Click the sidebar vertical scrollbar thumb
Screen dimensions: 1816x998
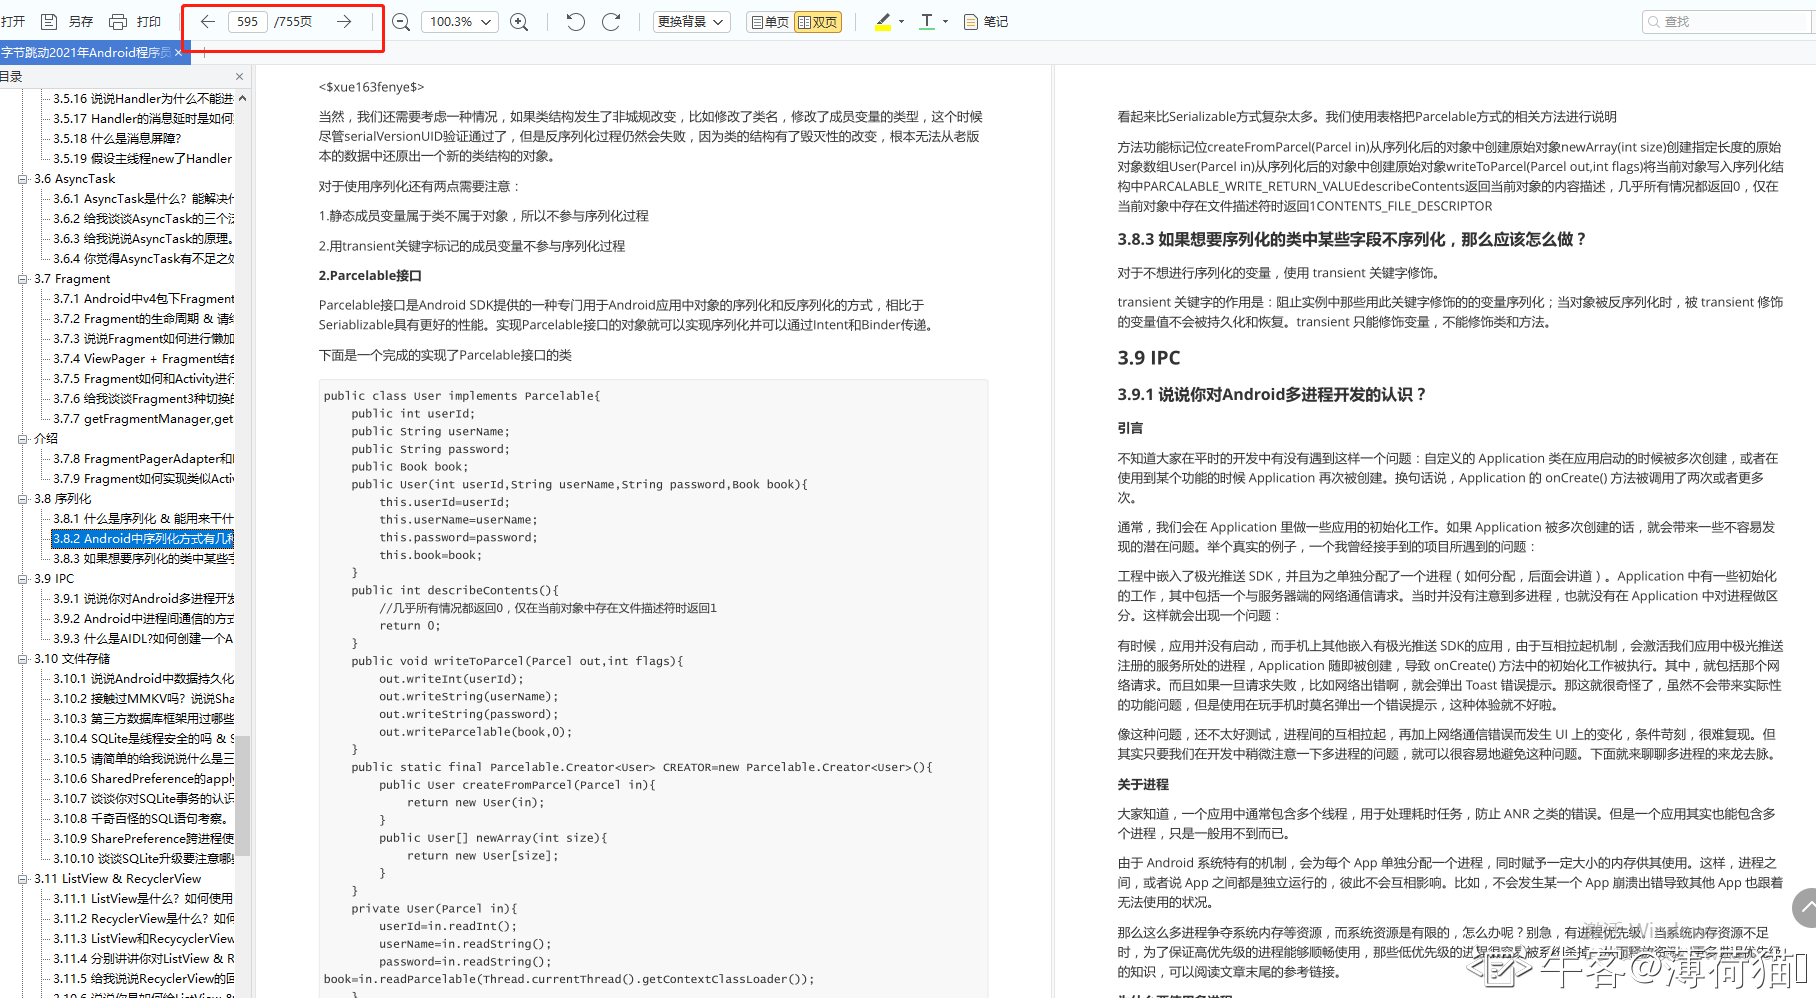[x=242, y=796]
